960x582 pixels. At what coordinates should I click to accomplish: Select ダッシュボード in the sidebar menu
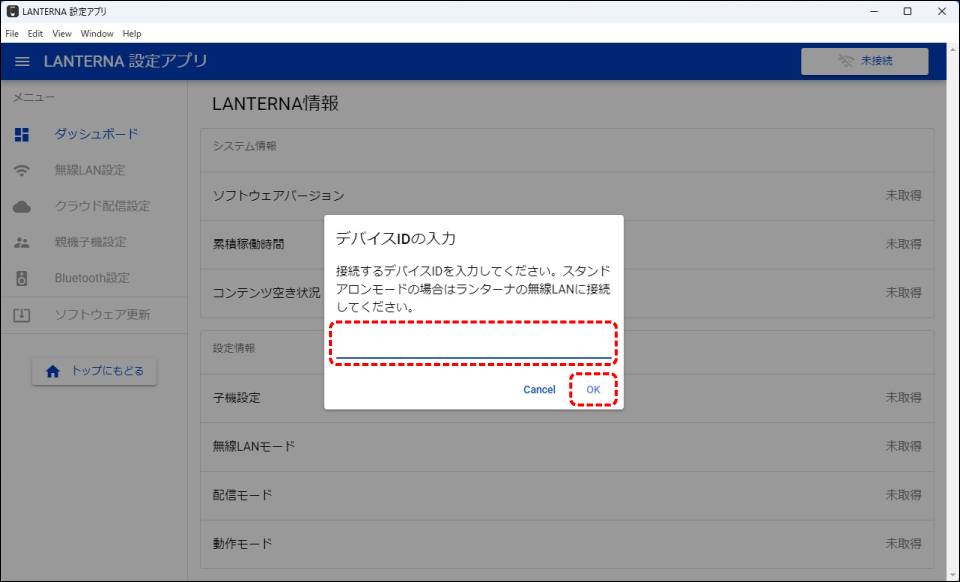click(96, 134)
